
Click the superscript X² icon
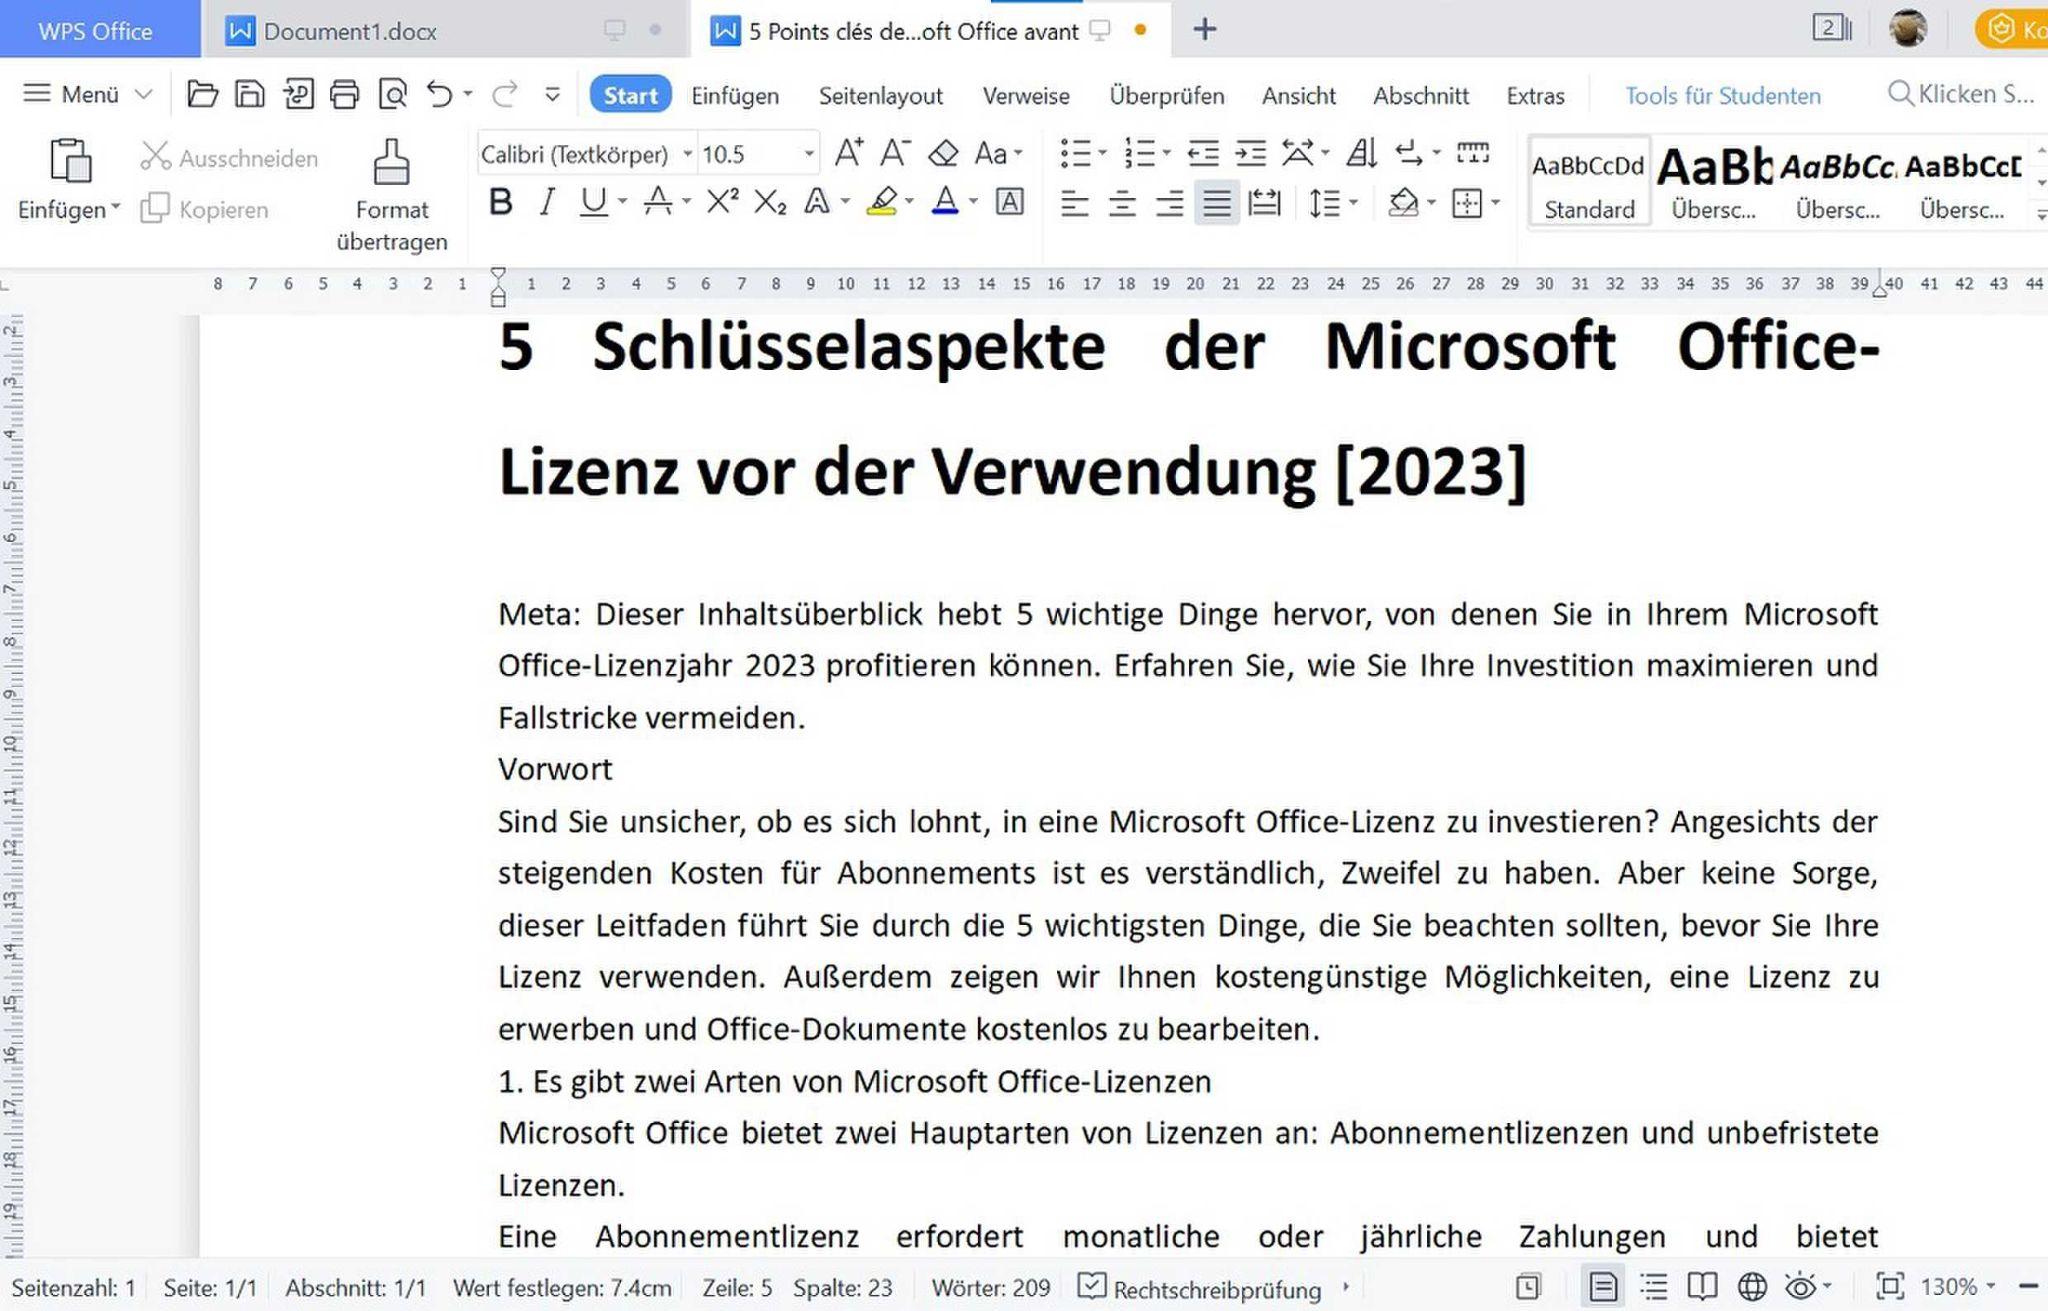coord(722,203)
